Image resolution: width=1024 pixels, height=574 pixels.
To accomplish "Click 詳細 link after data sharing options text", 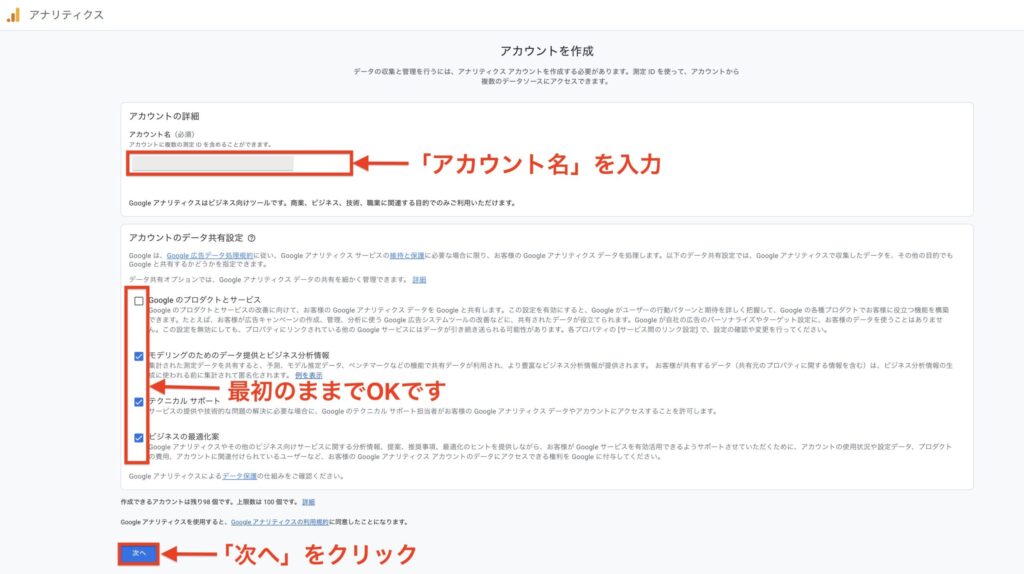I will point(419,280).
